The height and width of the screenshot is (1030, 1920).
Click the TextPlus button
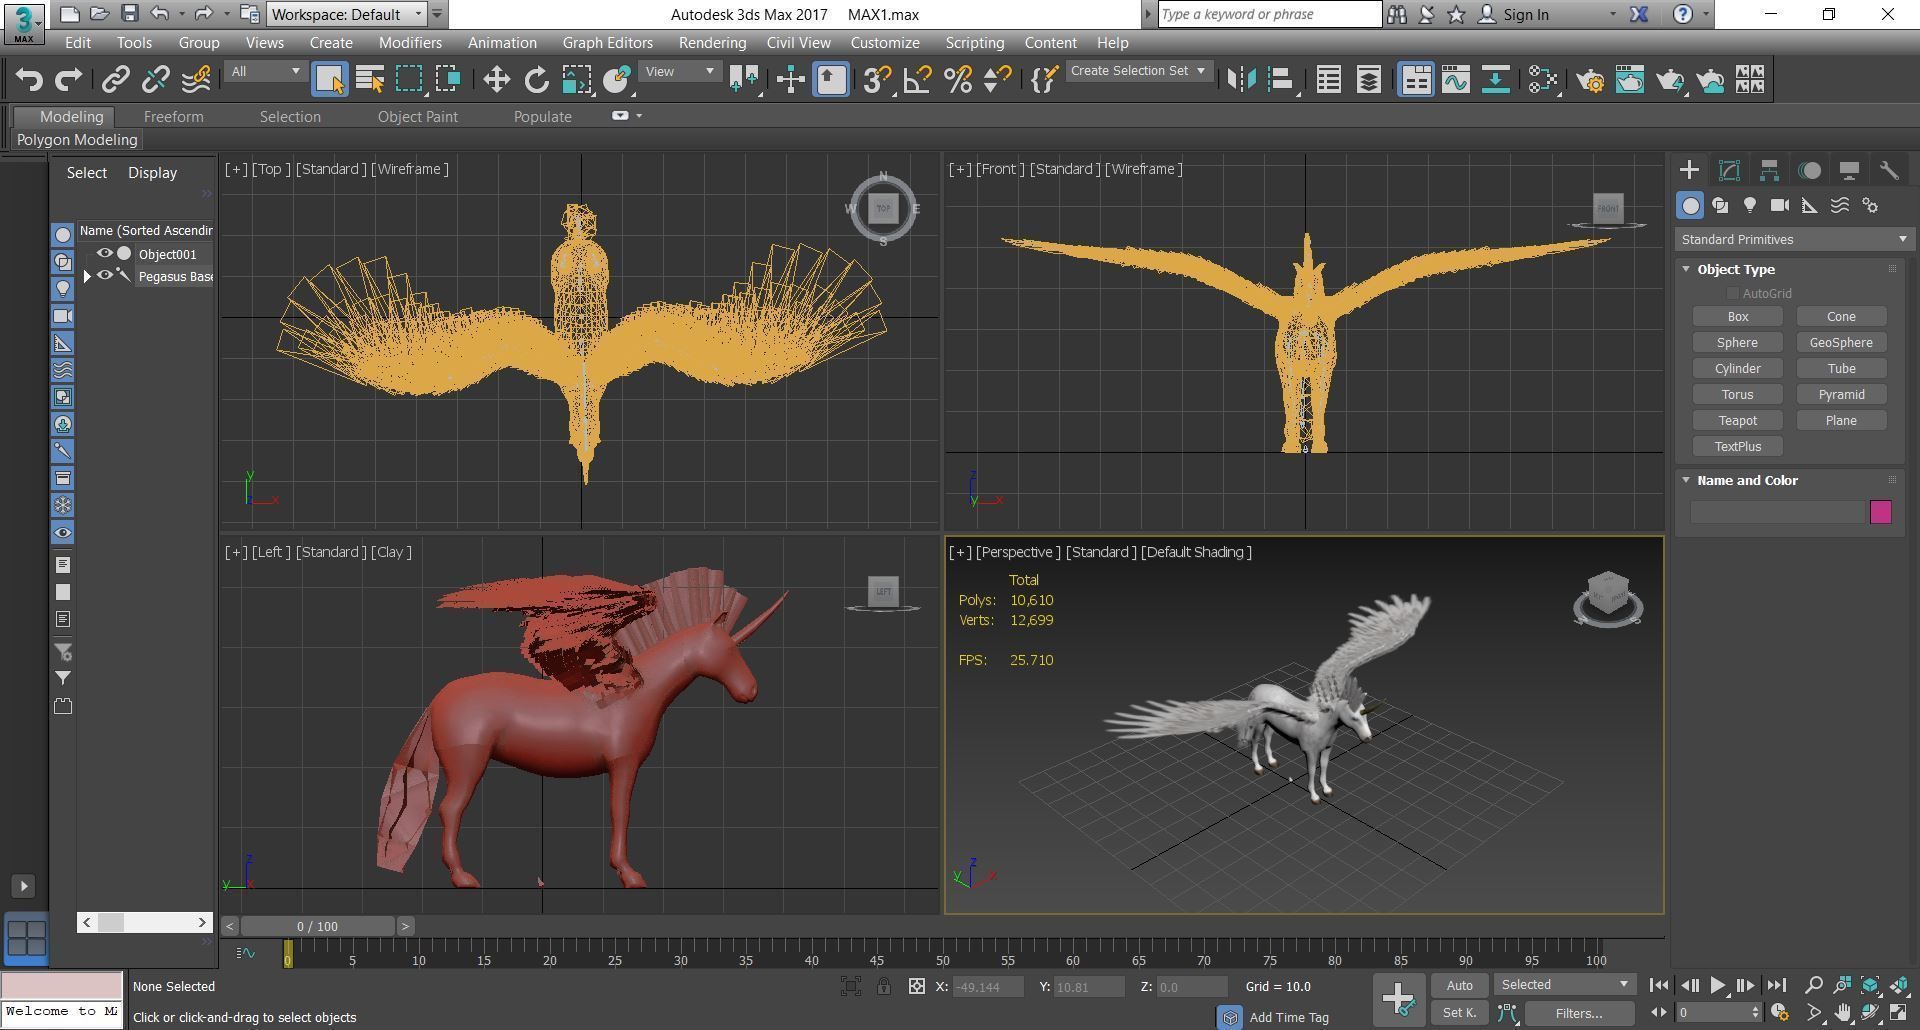point(1738,447)
